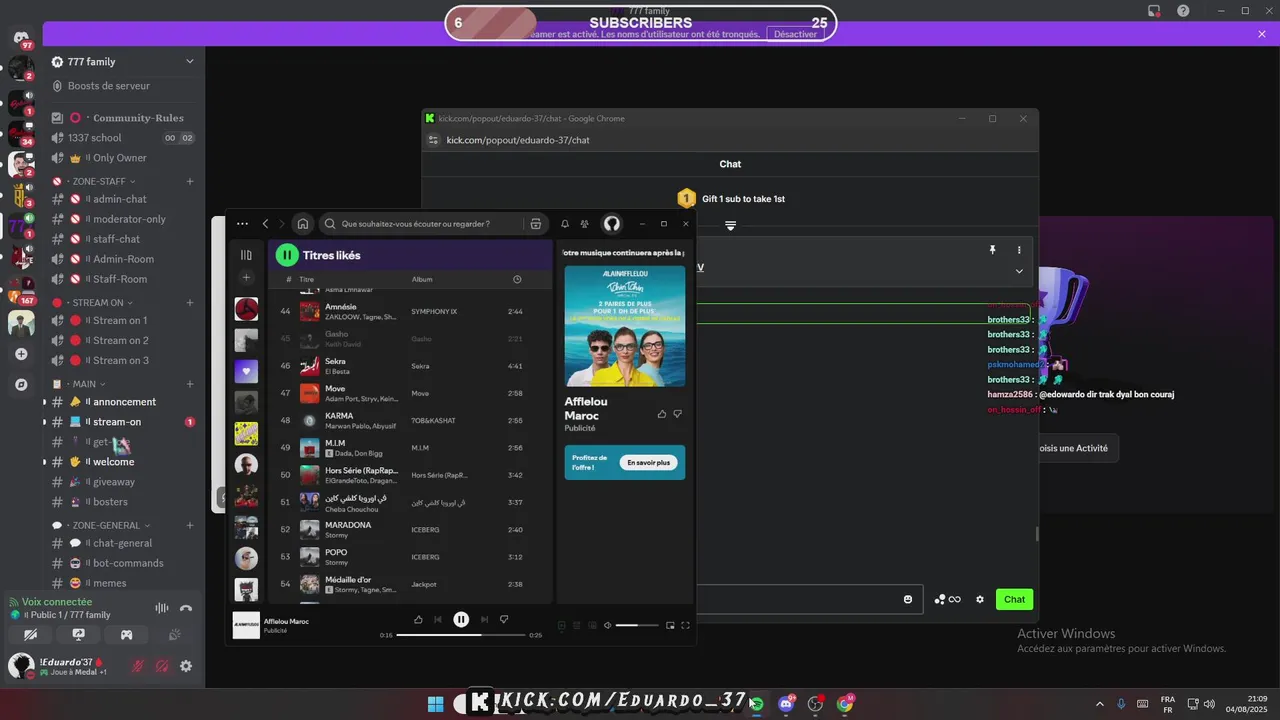
Task: Mute Spotify with speaker icon
Action: (x=607, y=626)
